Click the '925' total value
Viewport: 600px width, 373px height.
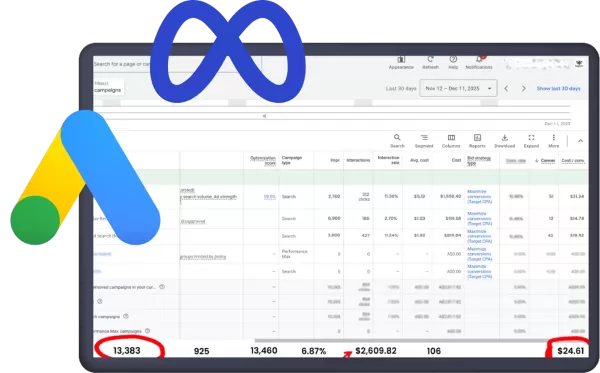tap(202, 351)
